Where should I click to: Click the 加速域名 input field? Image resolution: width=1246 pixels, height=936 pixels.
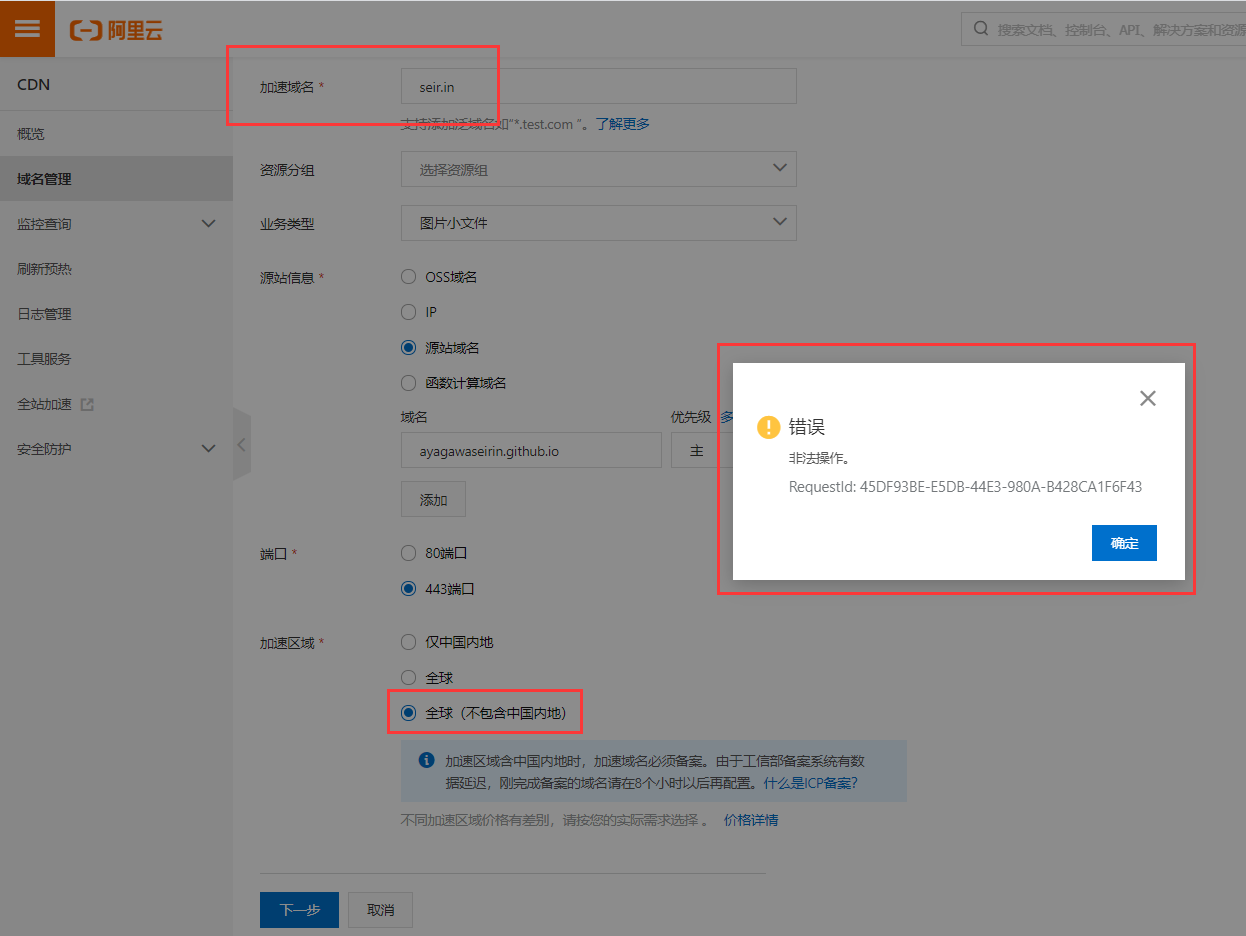[x=598, y=87]
